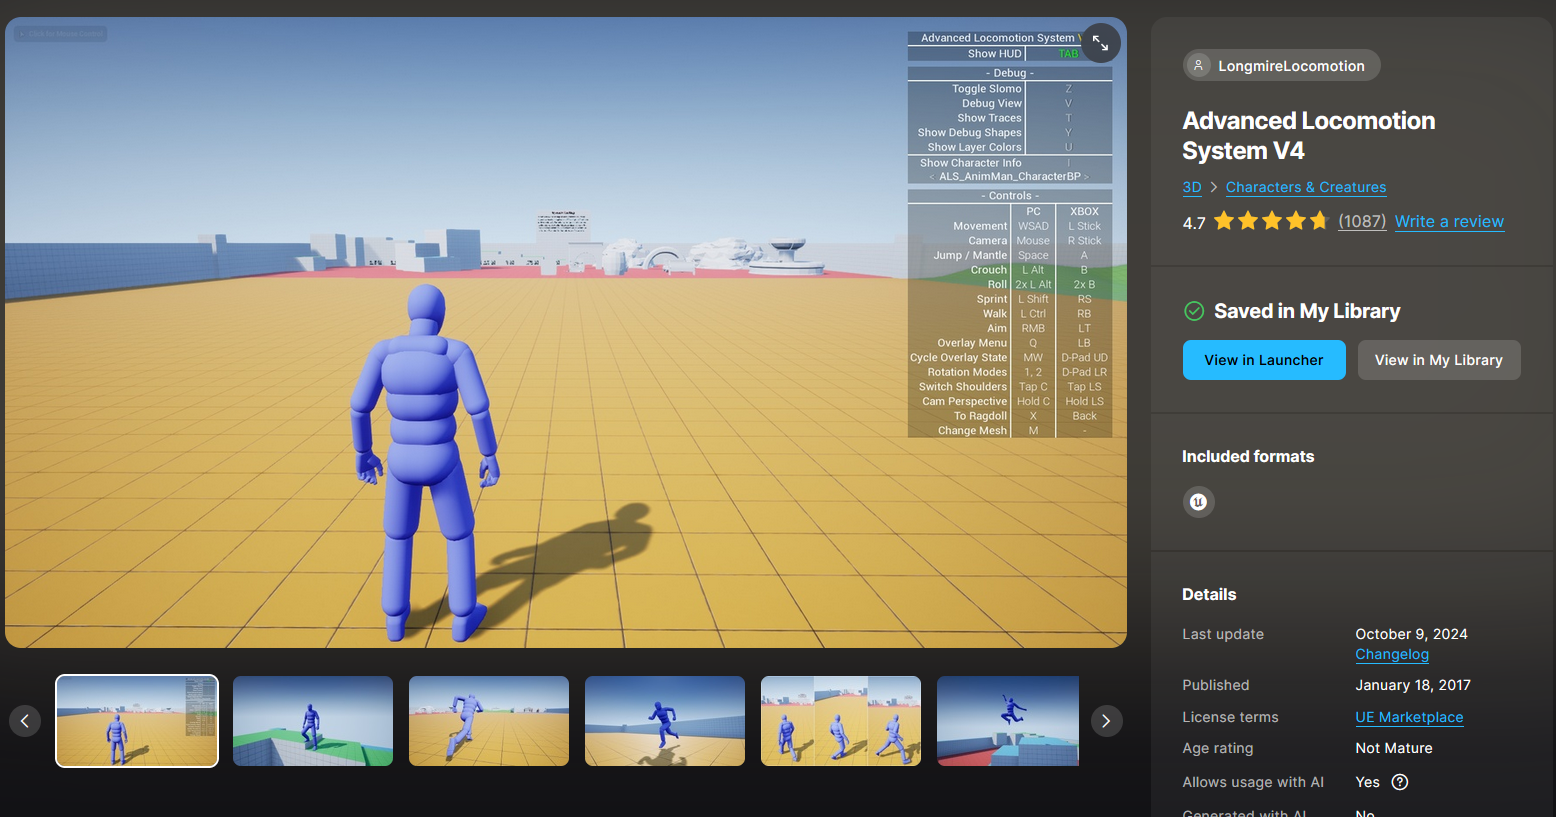Open the 3D breadcrumb category

coord(1192,187)
